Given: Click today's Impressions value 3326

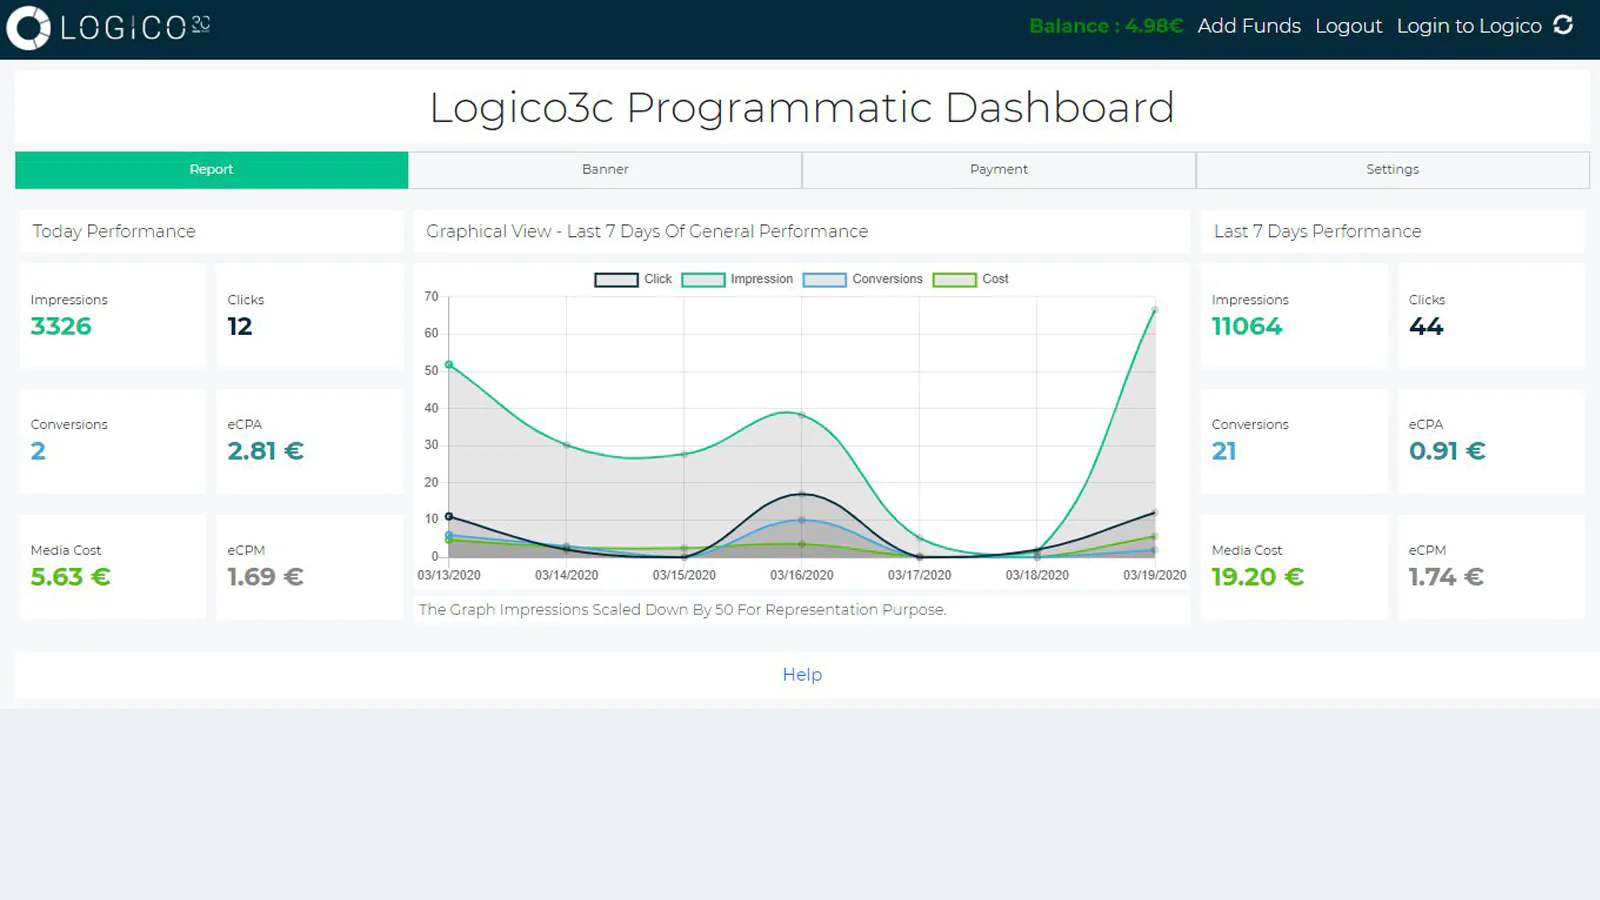Looking at the screenshot, I should 61,327.
